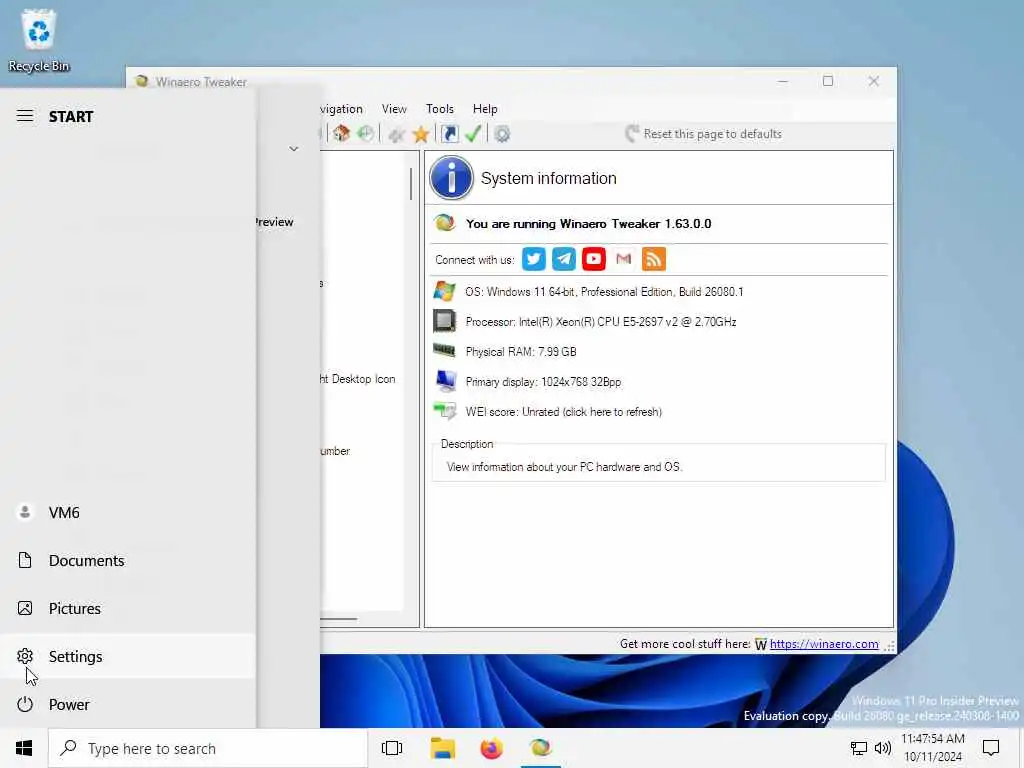Click the System information blue info icon
The image size is (1024, 768).
pyautogui.click(x=451, y=178)
